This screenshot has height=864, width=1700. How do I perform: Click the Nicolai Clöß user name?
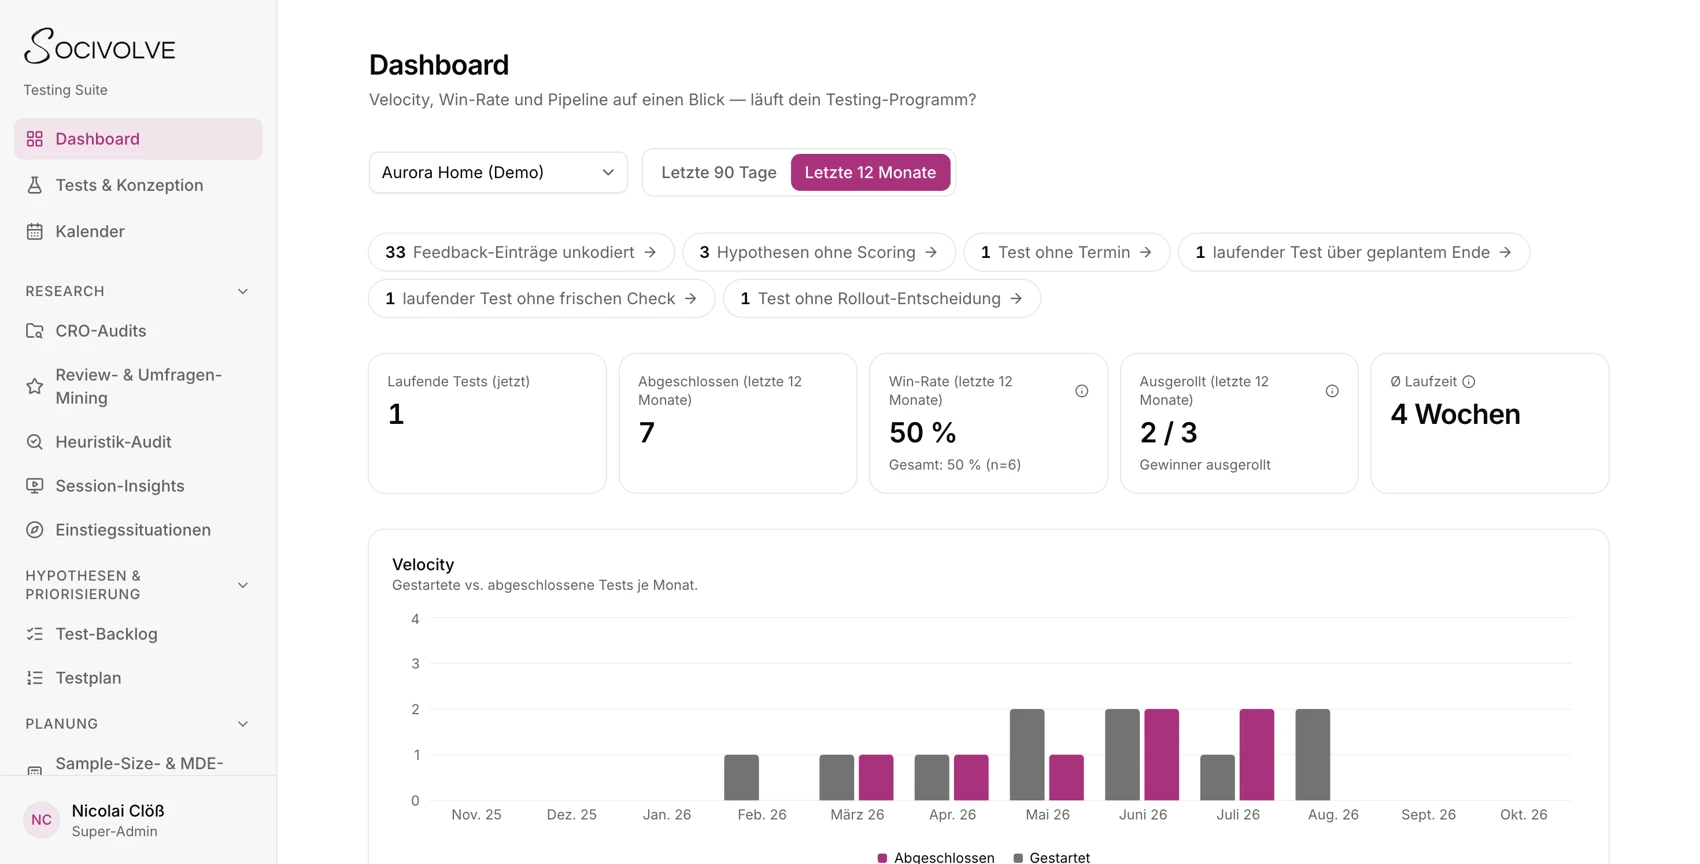118,811
